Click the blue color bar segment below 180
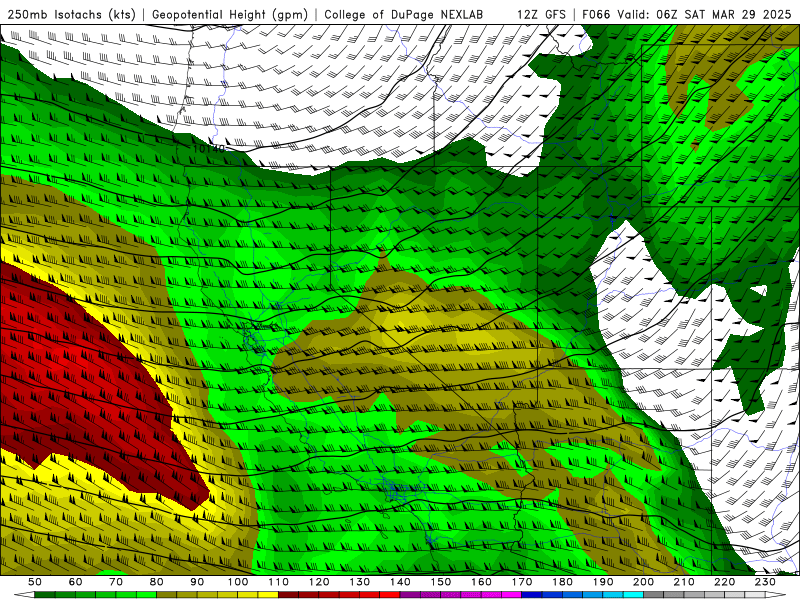Image resolution: width=800 pixels, height=600 pixels. click(573, 595)
